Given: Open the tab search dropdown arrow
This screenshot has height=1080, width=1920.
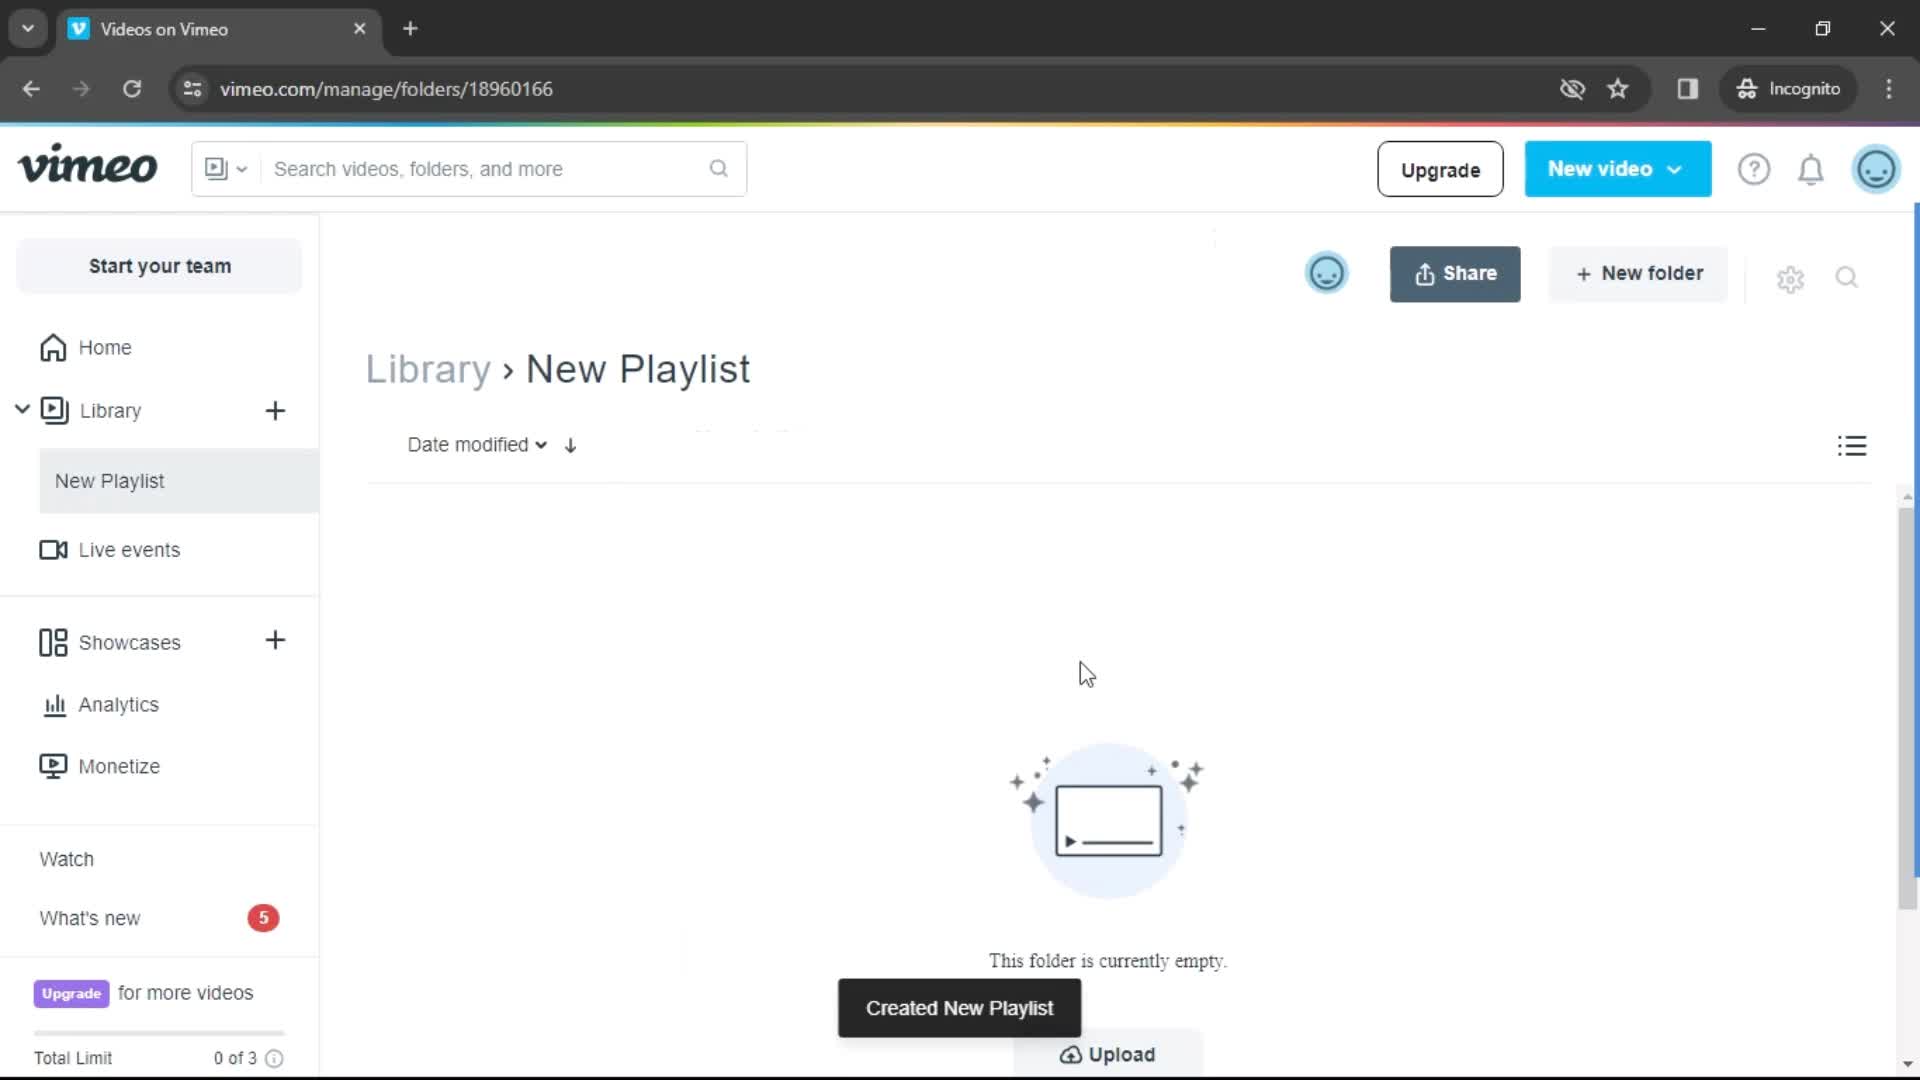Looking at the screenshot, I should click(x=28, y=29).
